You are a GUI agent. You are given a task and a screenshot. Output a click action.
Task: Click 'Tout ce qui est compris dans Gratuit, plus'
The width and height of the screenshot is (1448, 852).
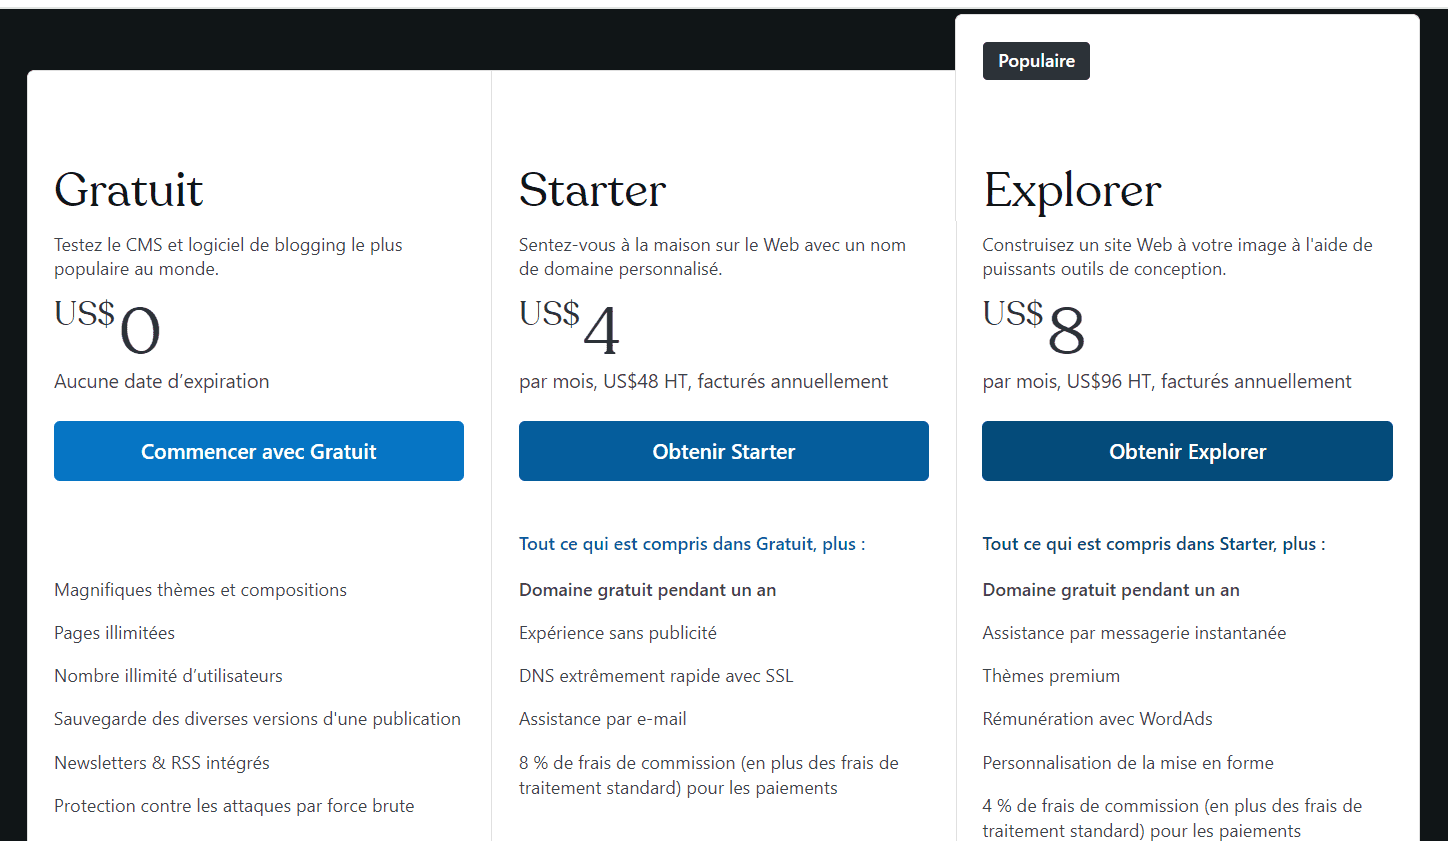(692, 544)
